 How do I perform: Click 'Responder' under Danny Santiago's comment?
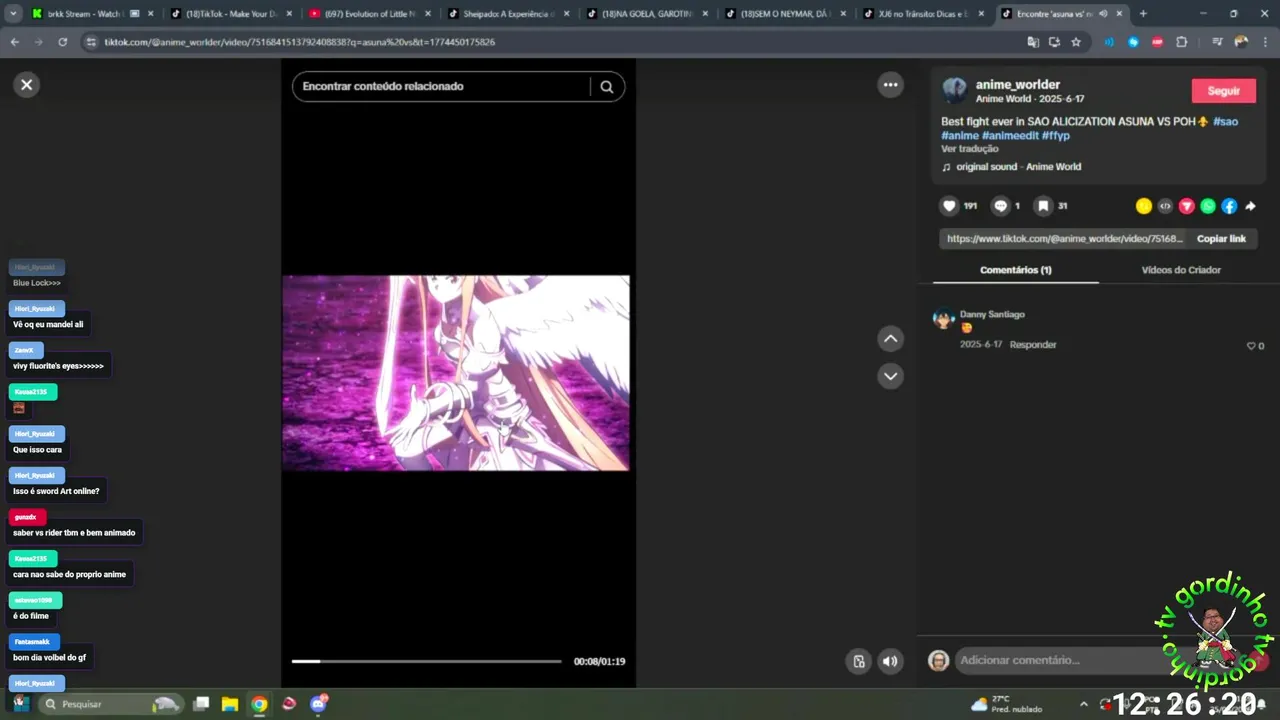pyautogui.click(x=1032, y=345)
